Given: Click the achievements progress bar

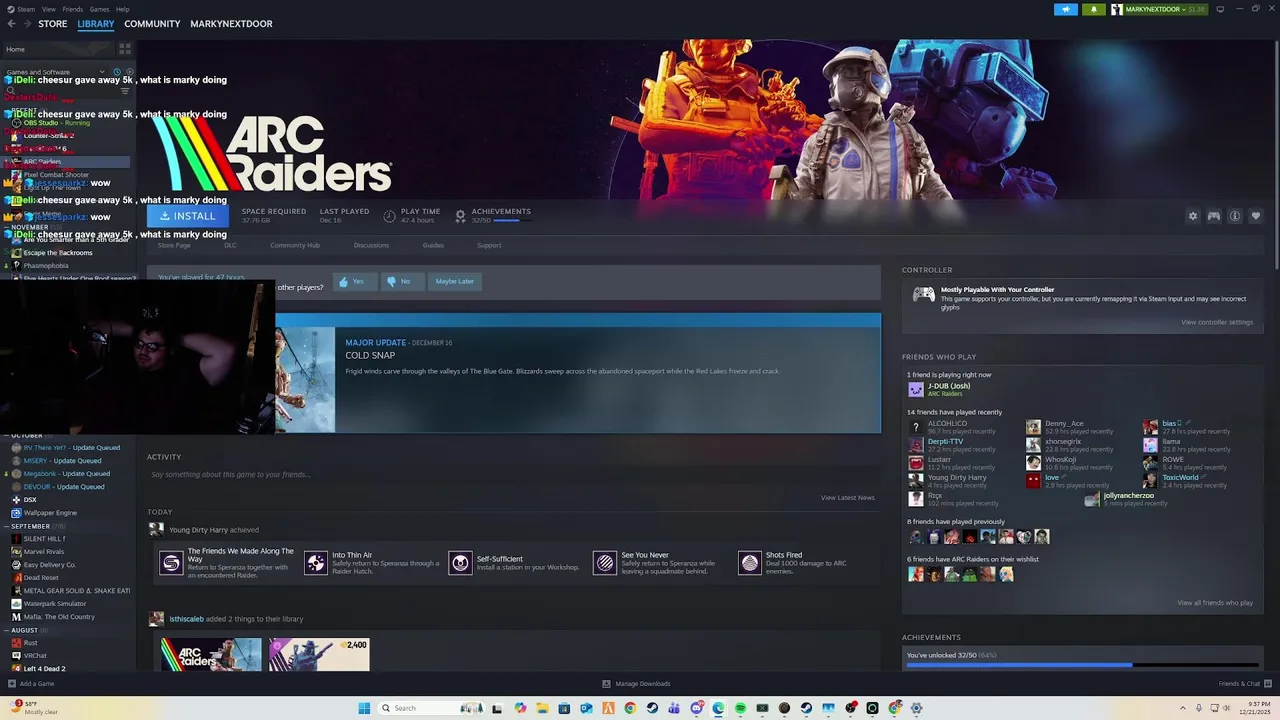Looking at the screenshot, I should (x=1082, y=664).
